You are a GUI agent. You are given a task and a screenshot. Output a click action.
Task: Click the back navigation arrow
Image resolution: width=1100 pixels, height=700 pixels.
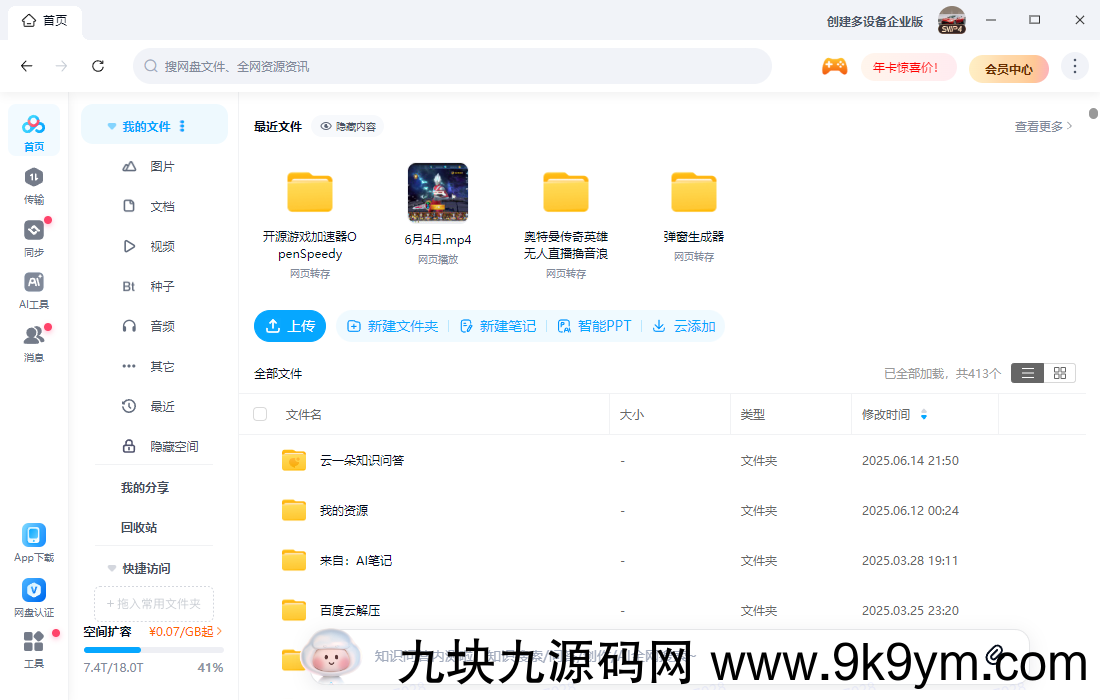click(x=27, y=66)
